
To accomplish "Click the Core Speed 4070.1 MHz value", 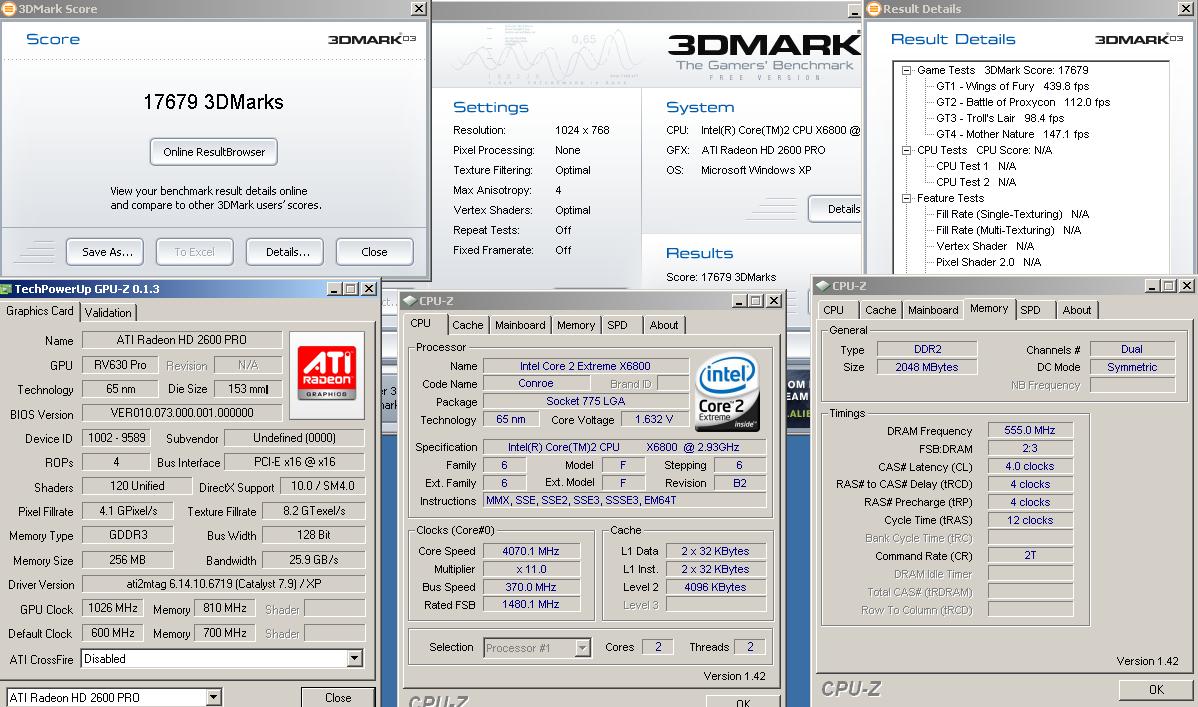I will point(530,551).
